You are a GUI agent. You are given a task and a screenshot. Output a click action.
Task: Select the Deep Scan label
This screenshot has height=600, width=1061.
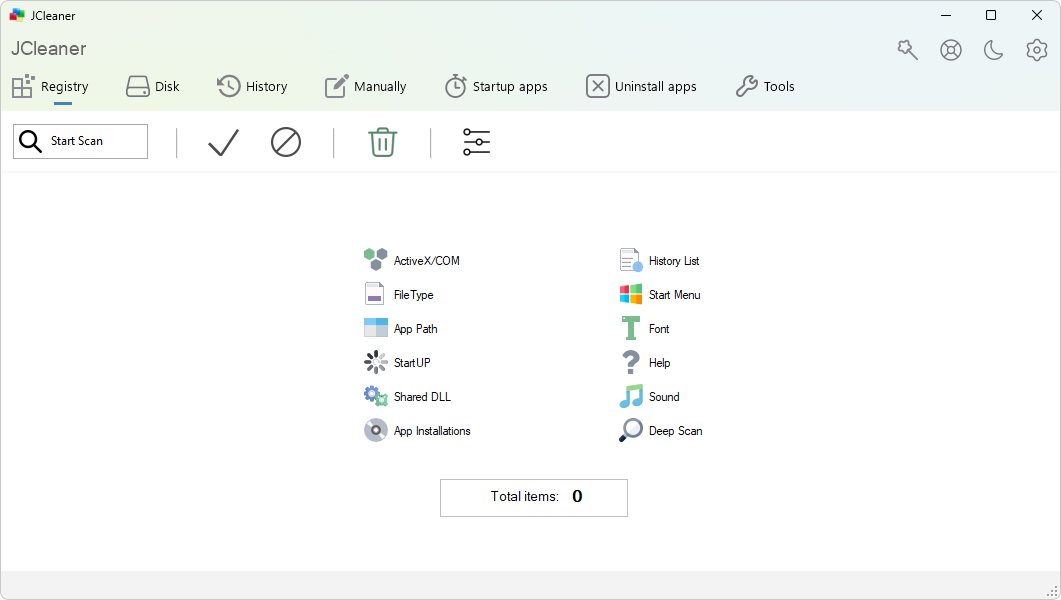coord(675,431)
